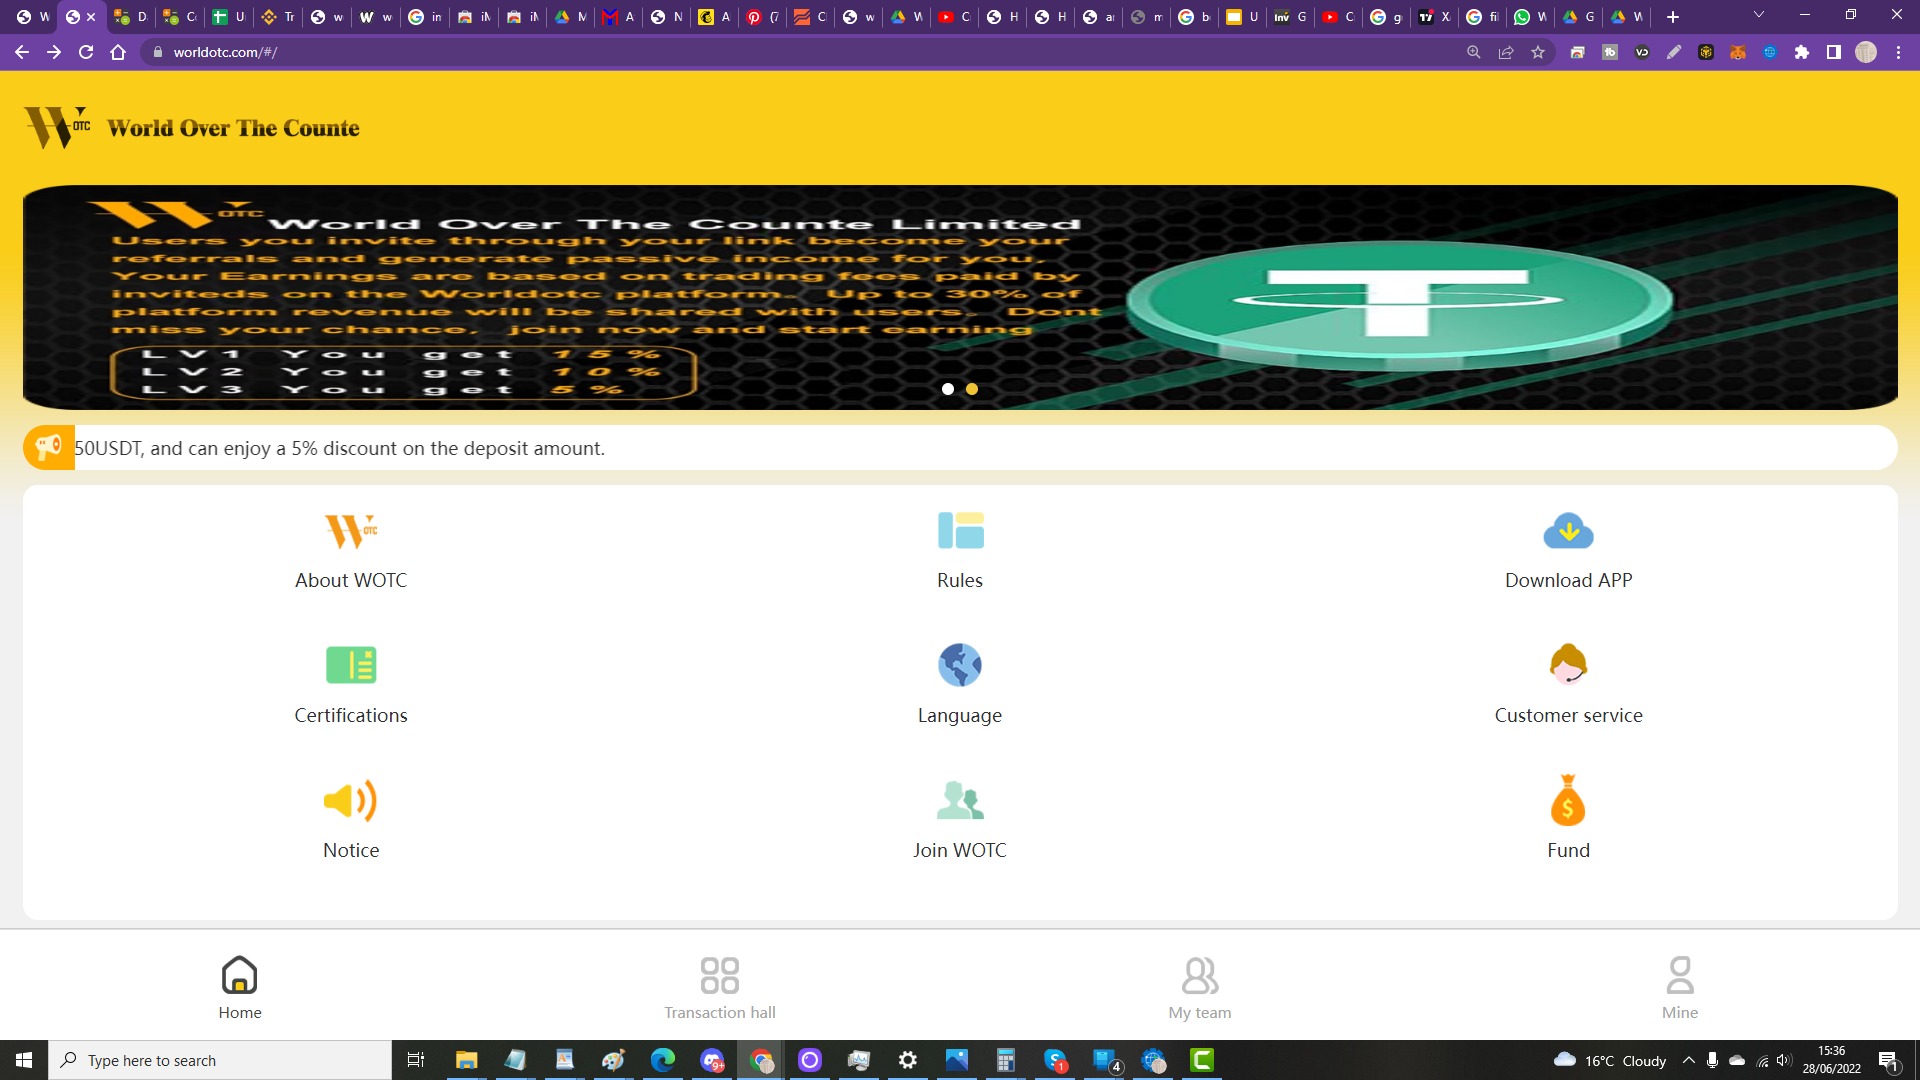Open the Chrome profile avatar

point(1866,52)
